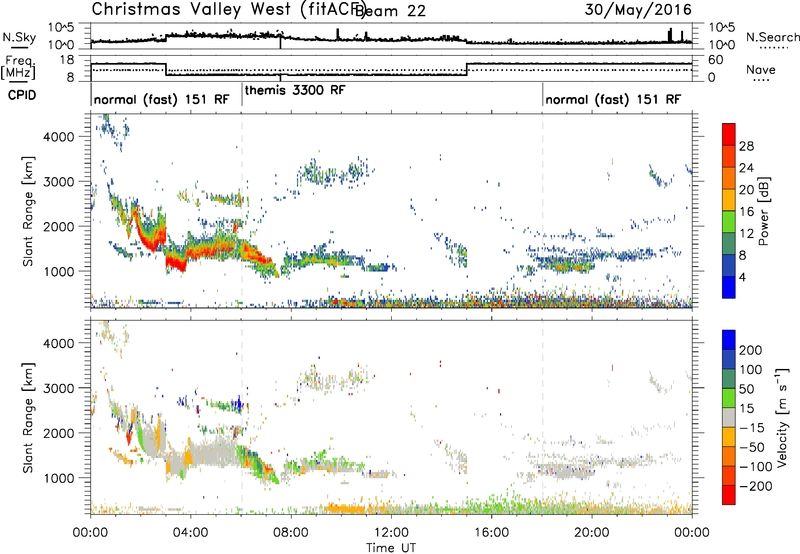The height and width of the screenshot is (554, 800).
Task: Click the 'Freq. [MHz]' axis label
Action: tap(19, 67)
